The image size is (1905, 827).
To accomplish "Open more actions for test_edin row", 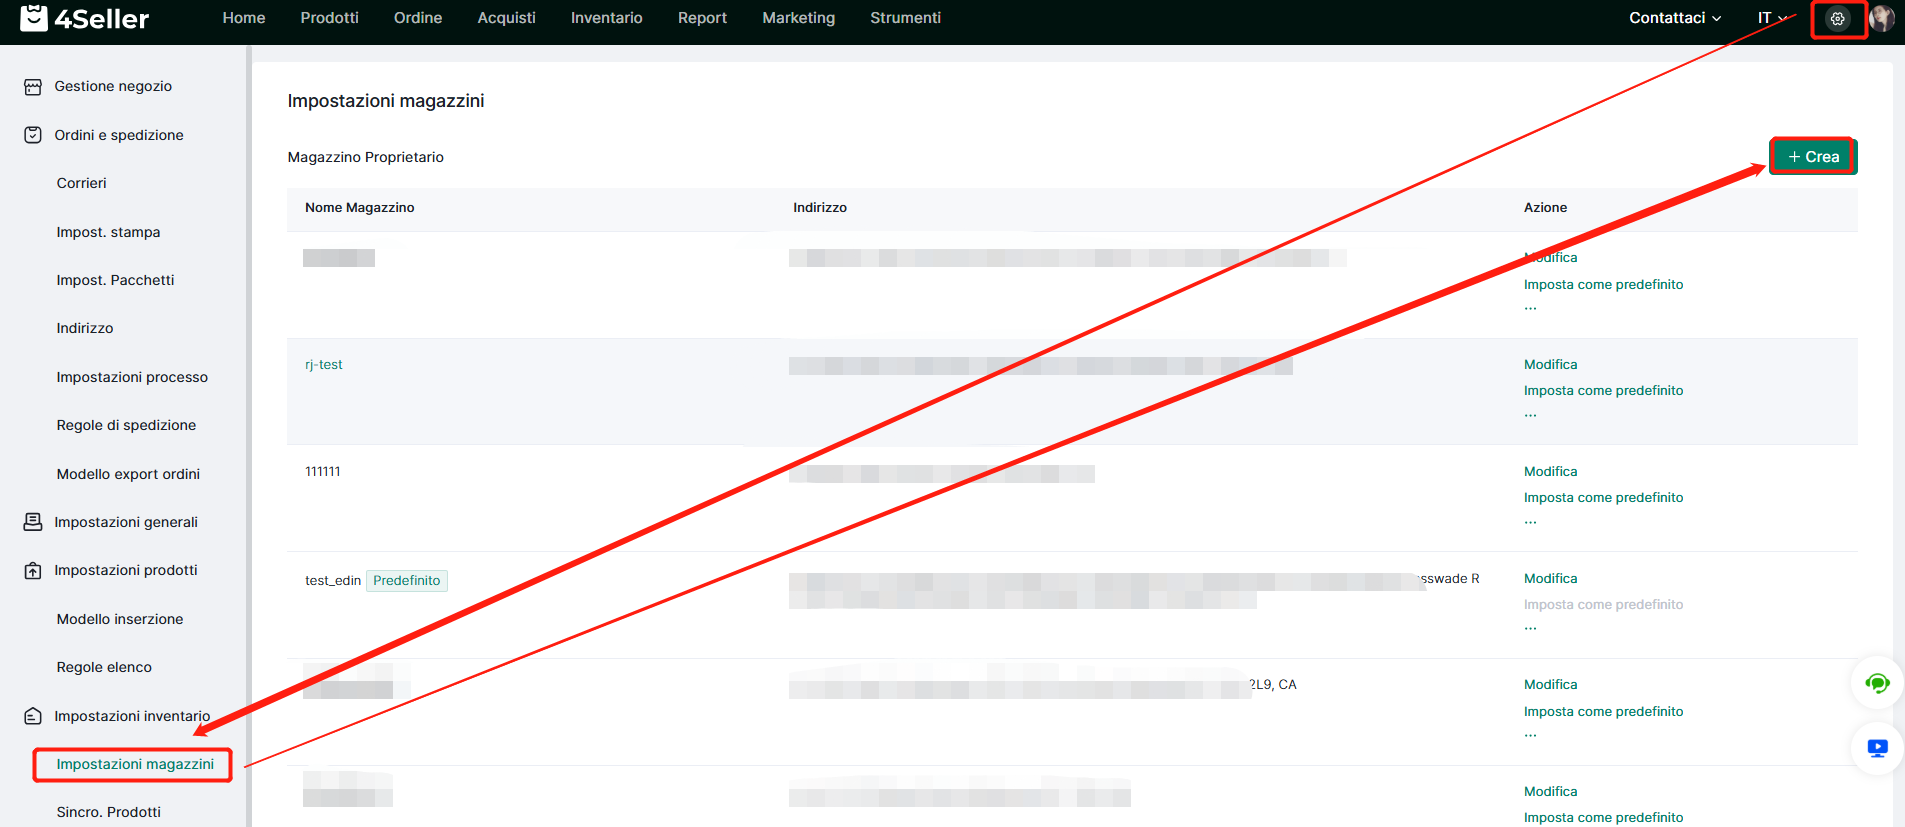I will (1530, 629).
